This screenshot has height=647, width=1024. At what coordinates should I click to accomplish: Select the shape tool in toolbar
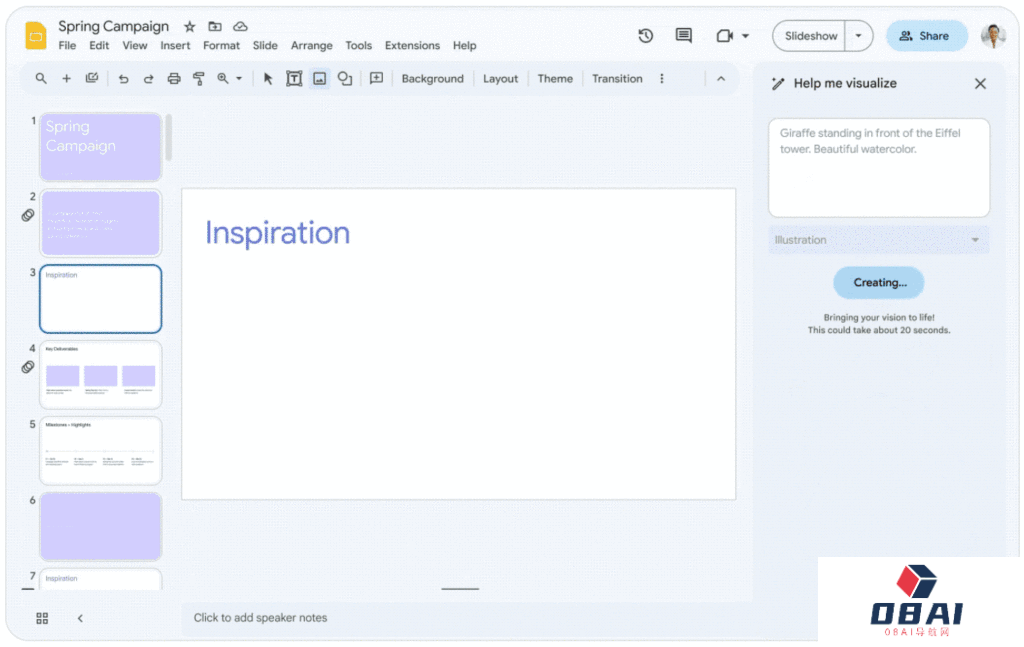(x=345, y=79)
